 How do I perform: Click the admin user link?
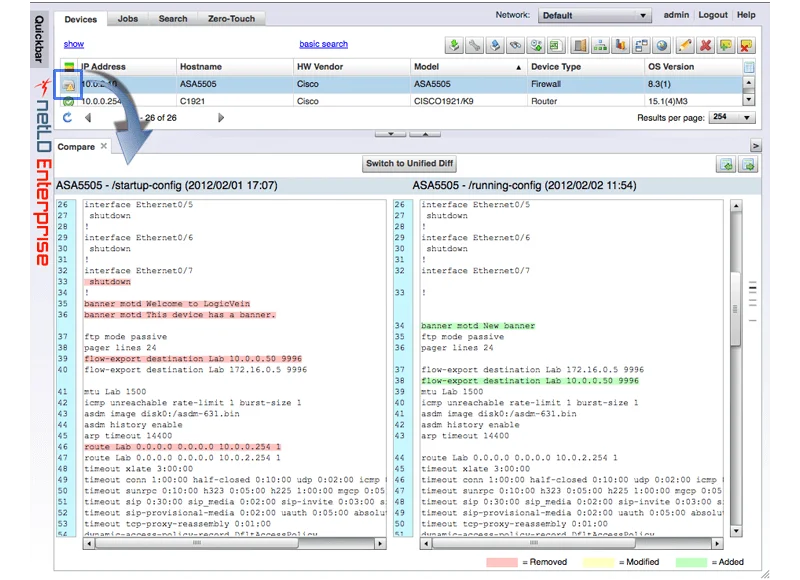[676, 15]
